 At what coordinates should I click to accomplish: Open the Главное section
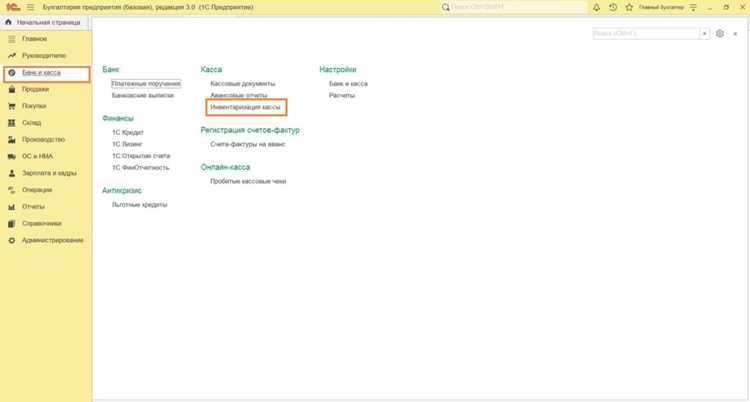coord(34,39)
